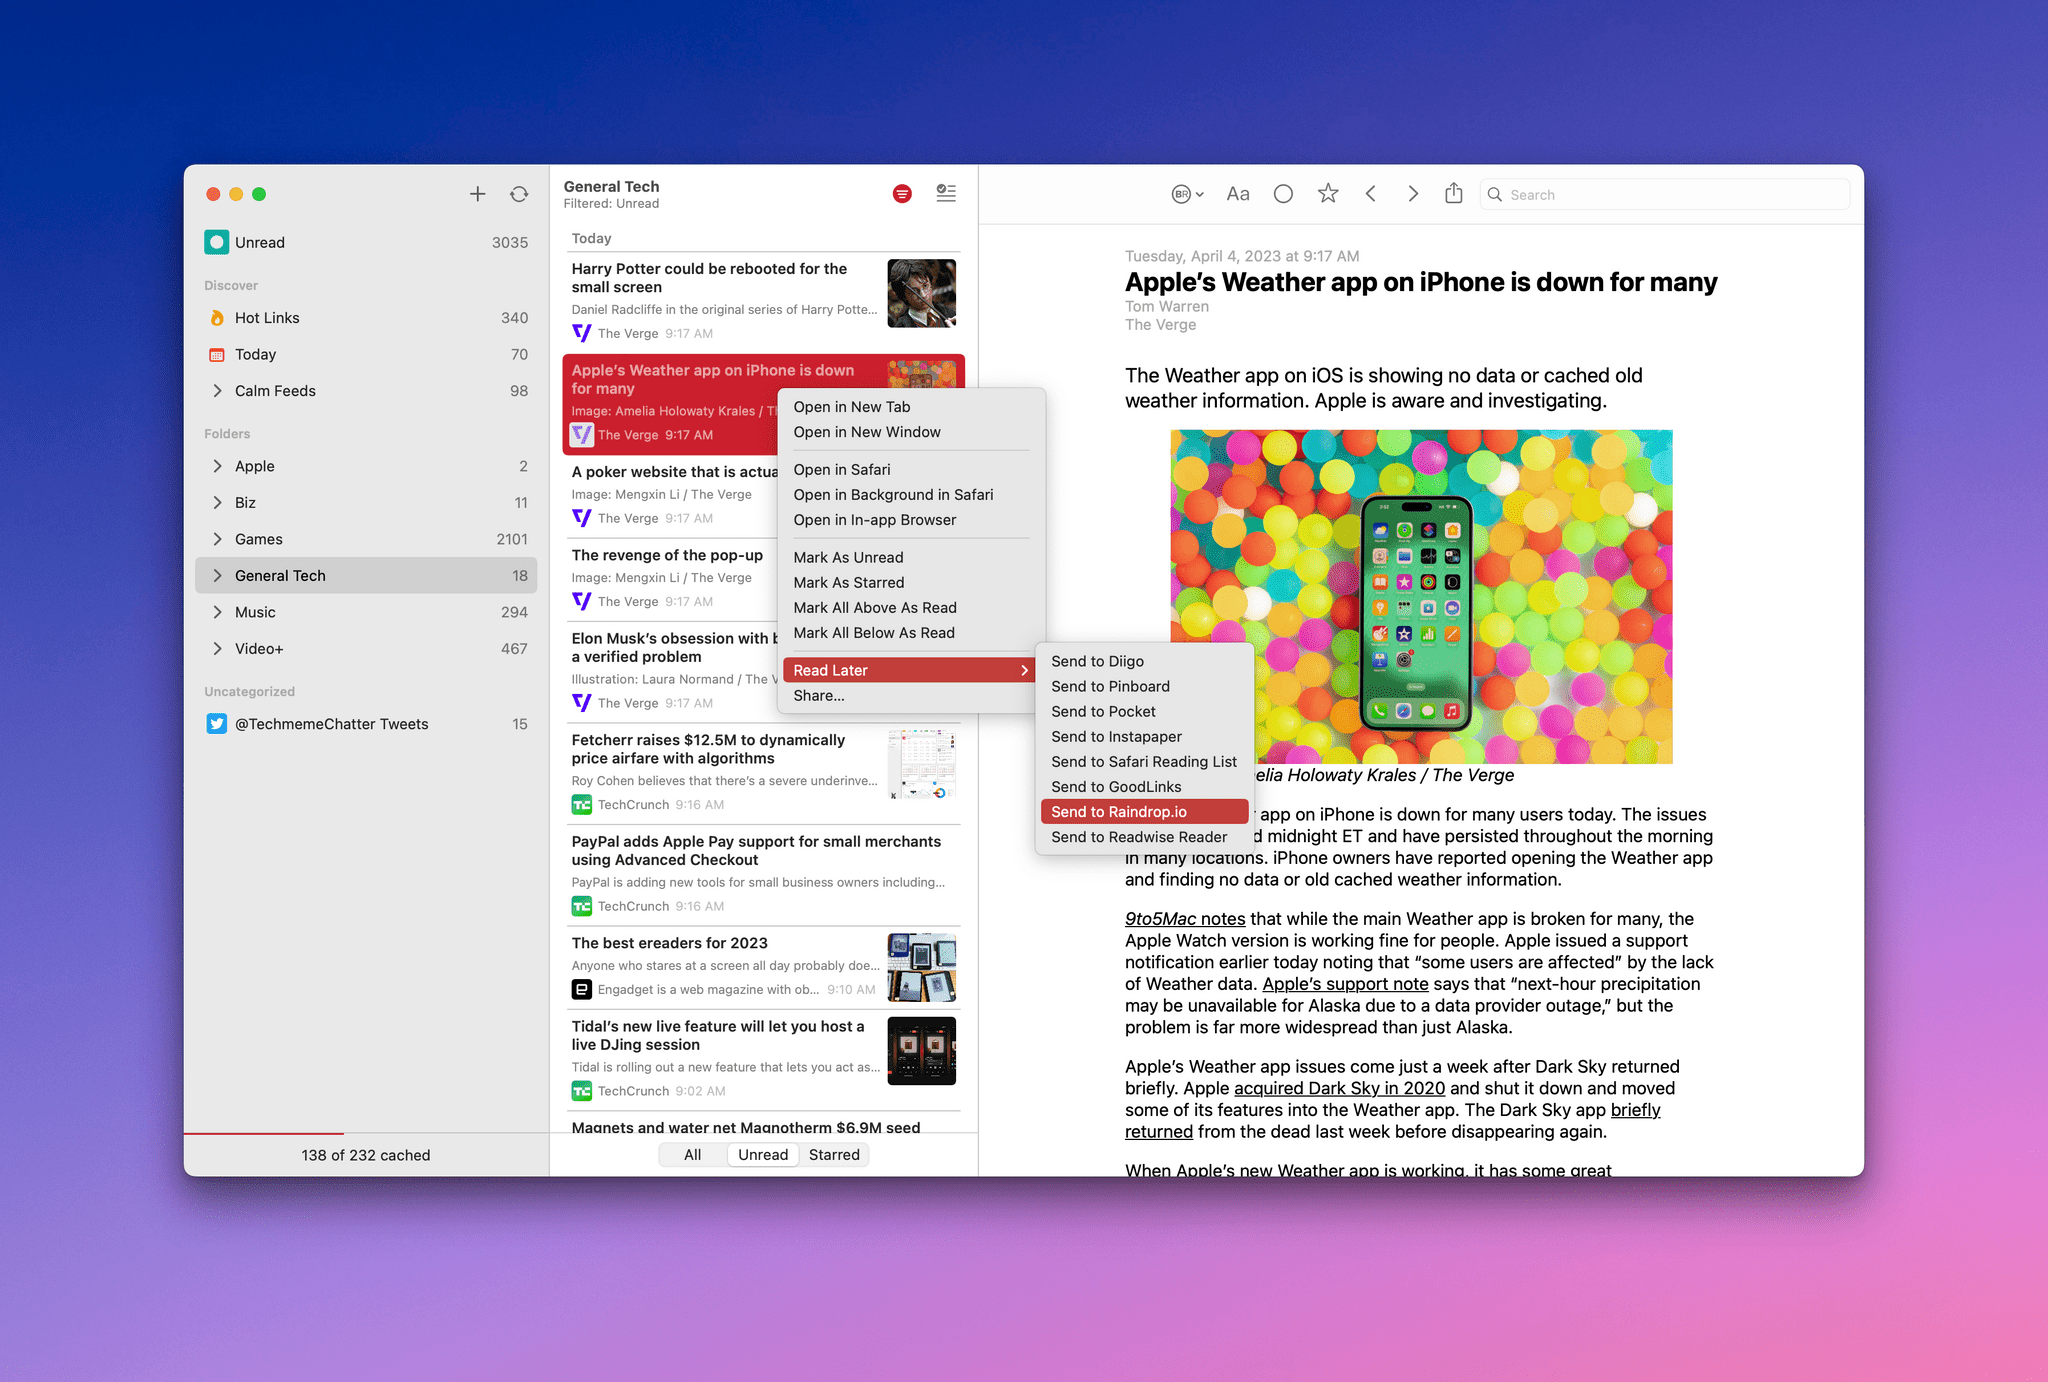Expand the Calm Feeds group
This screenshot has width=2048, height=1382.
coord(217,391)
